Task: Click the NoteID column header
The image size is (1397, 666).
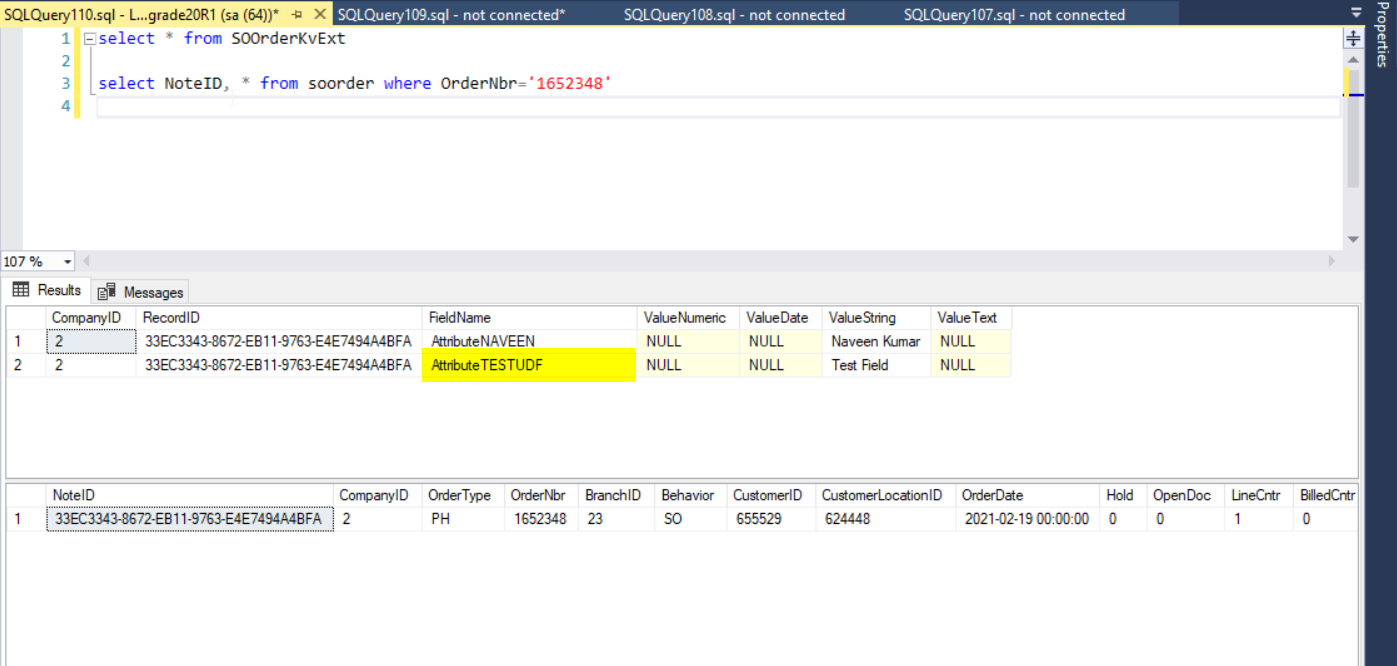Action: 190,495
